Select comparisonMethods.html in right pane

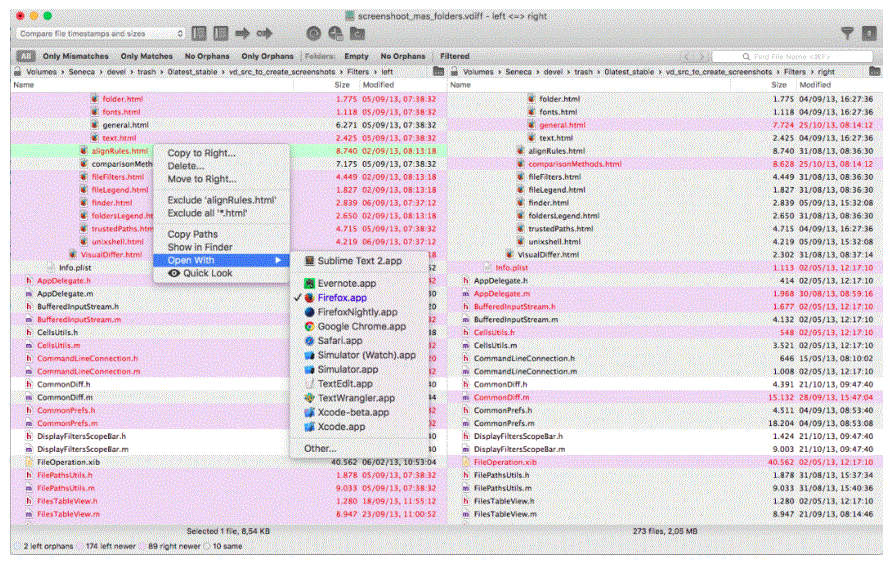(665, 164)
